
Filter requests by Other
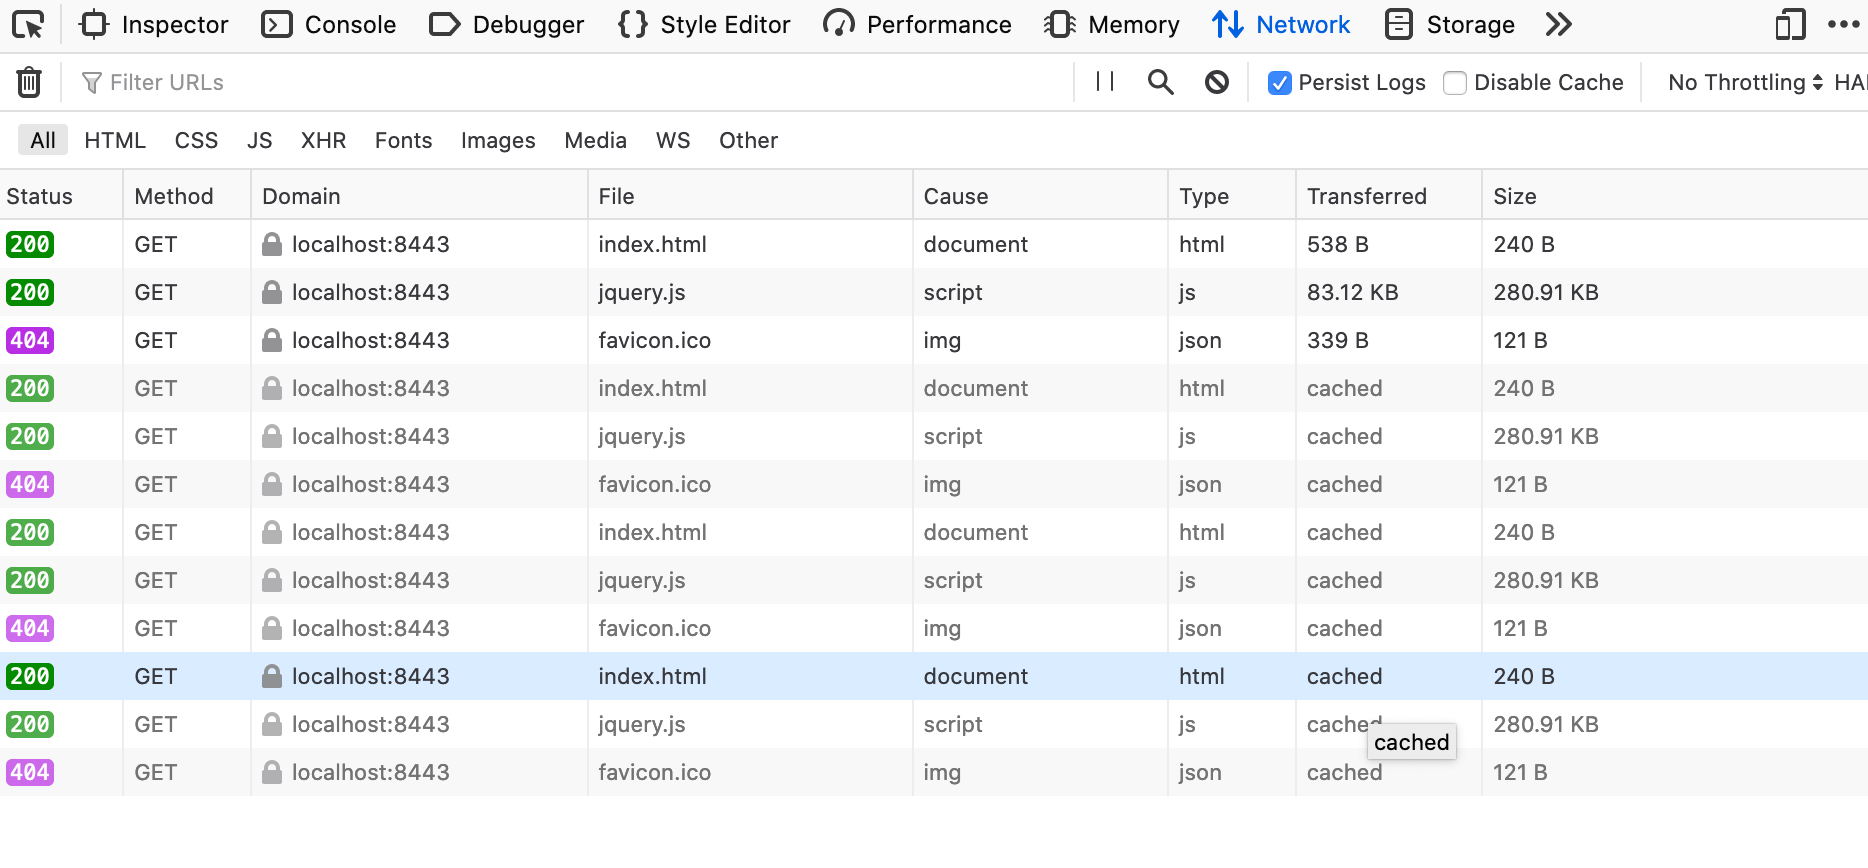coord(748,140)
